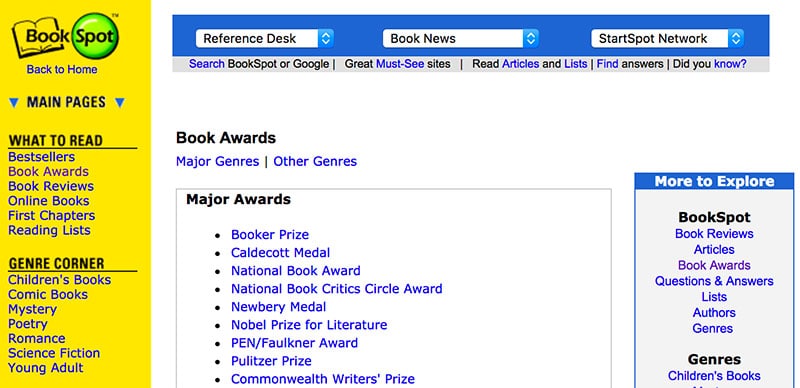The width and height of the screenshot is (800, 388).
Task: Open the Search link in the top bar
Action: tap(207, 64)
